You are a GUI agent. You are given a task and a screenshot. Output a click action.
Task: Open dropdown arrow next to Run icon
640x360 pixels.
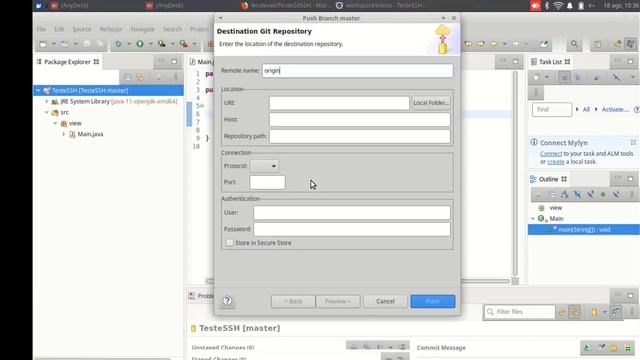[x=151, y=44]
